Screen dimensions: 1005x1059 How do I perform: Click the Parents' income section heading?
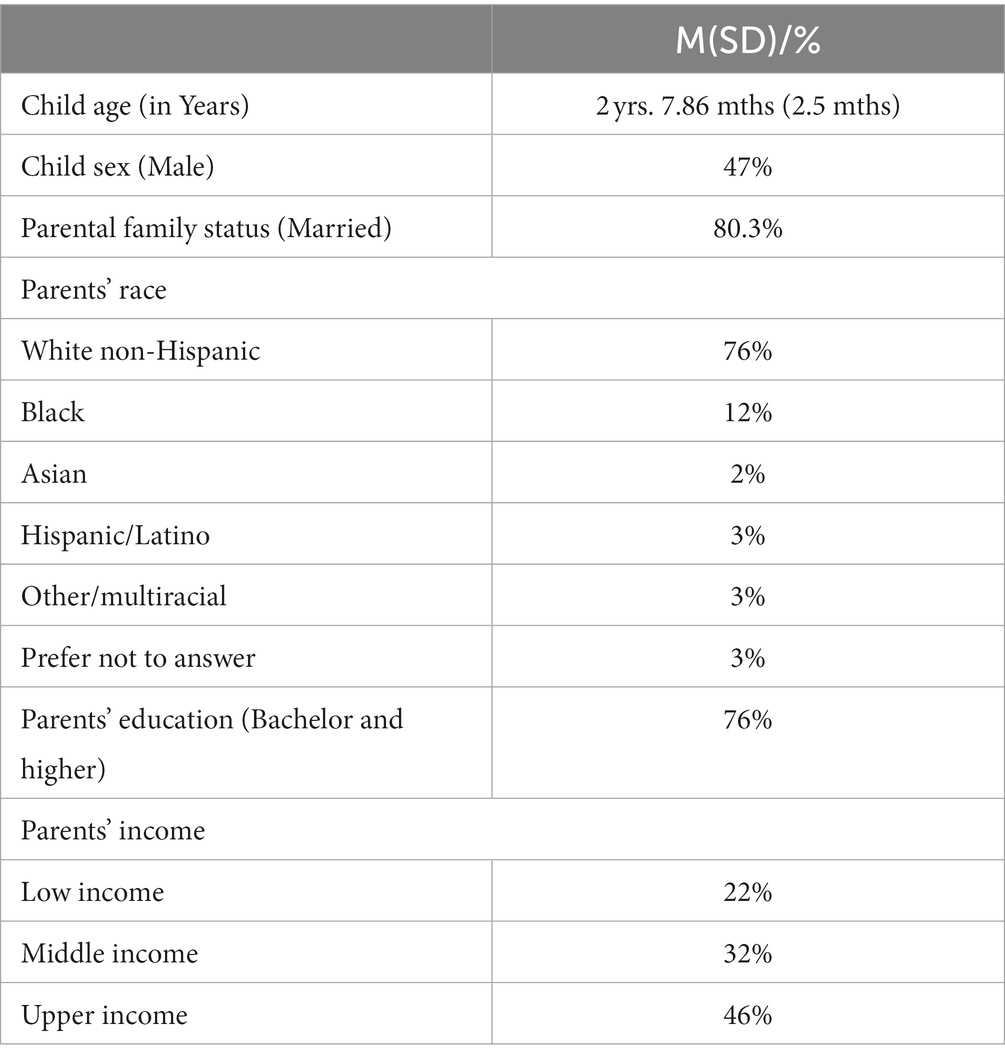point(113,831)
